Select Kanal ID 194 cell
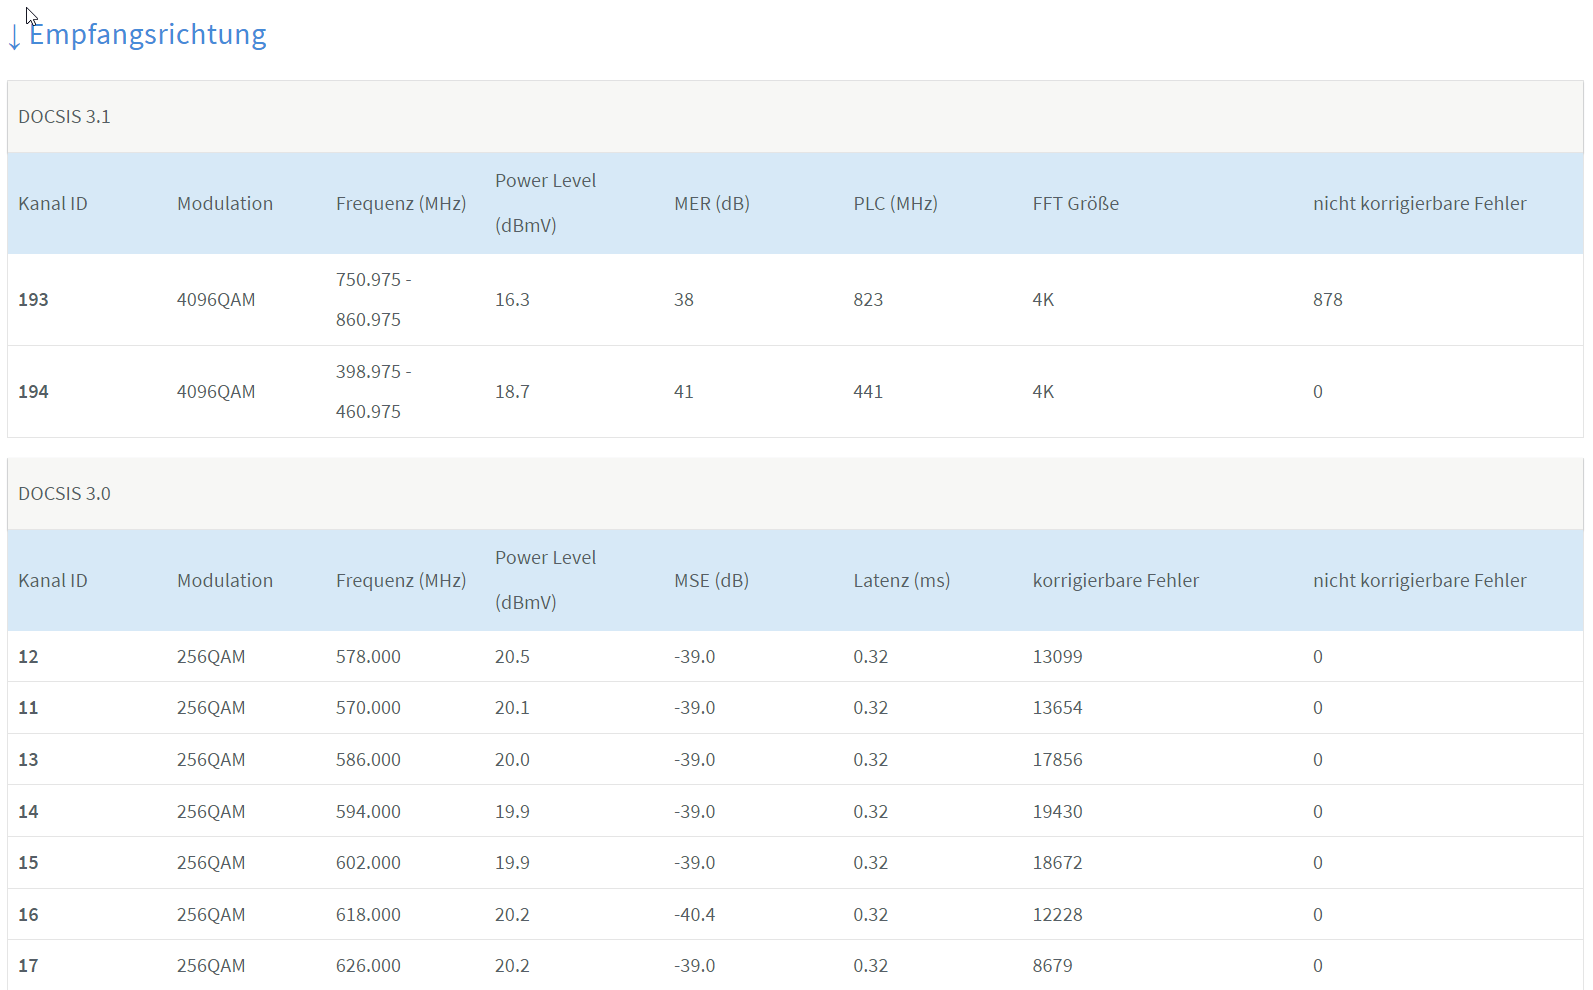This screenshot has height=990, width=1593. click(33, 392)
